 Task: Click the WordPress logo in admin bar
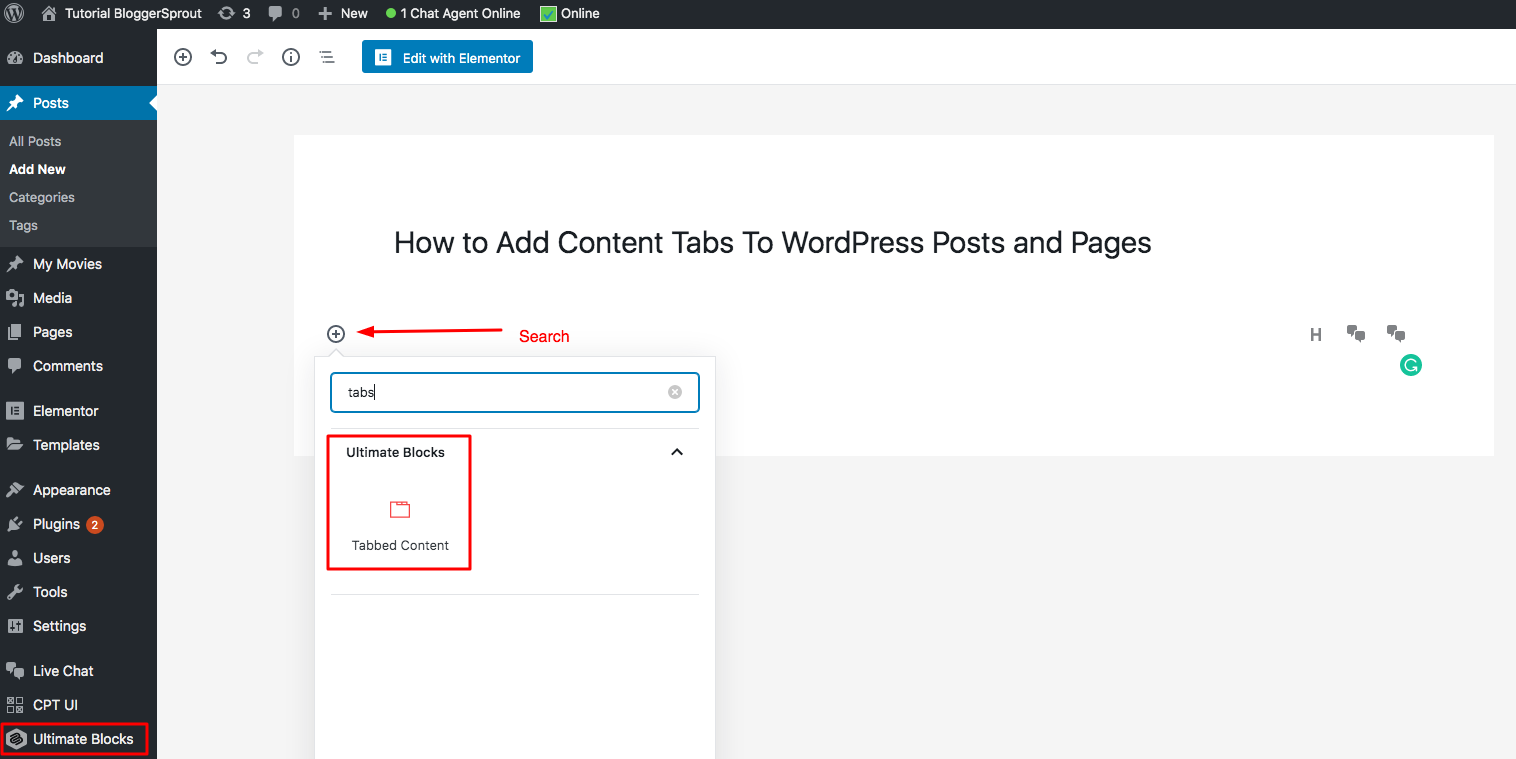click(x=15, y=14)
